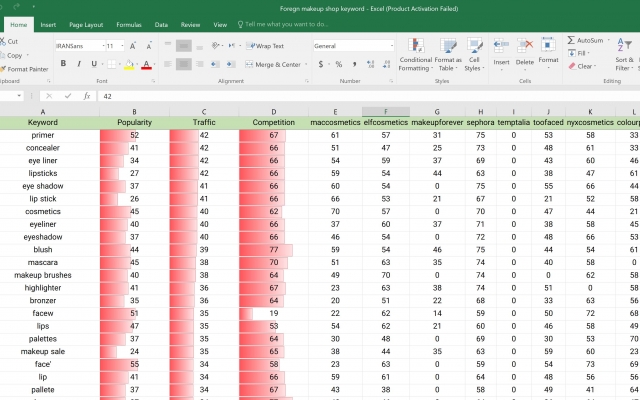Click the Tell me what you want box
This screenshot has width=640, height=400.
click(283, 24)
